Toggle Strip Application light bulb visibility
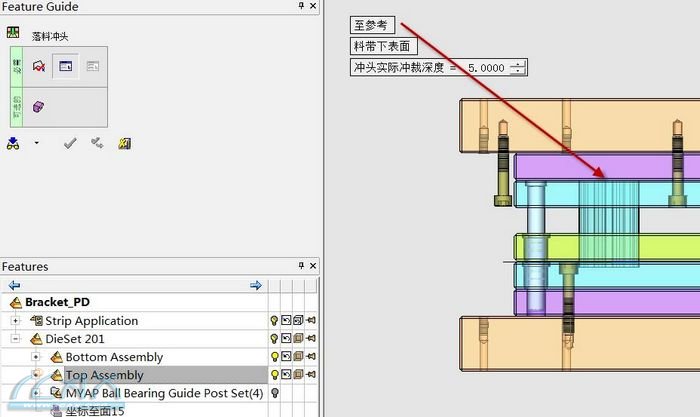The height and width of the screenshot is (417, 700). coord(274,321)
